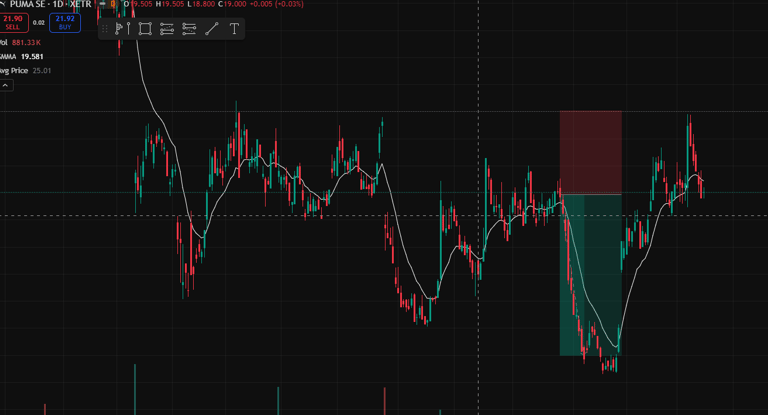Click the green profit zone of position

(x=591, y=275)
